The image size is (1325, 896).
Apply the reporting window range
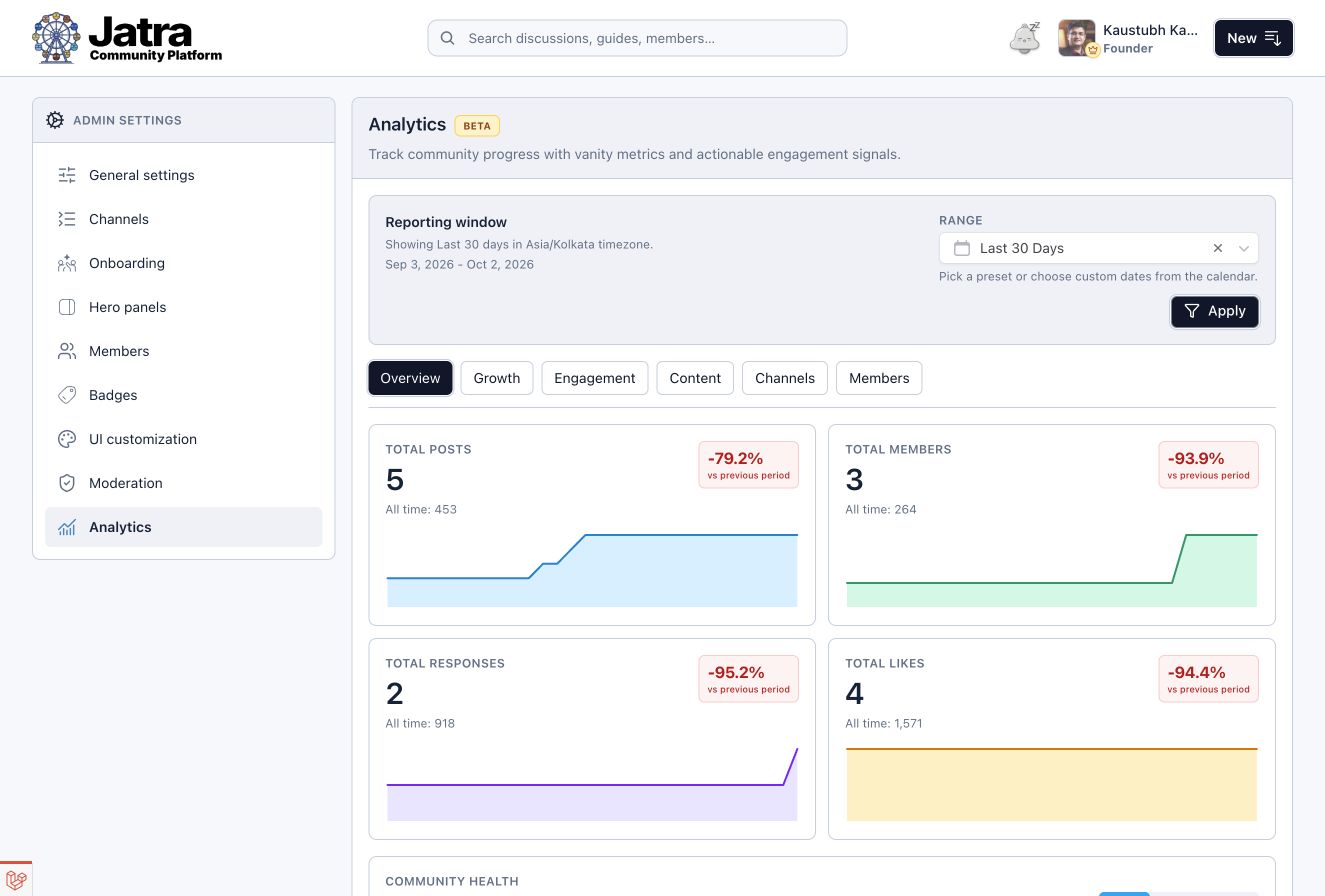click(x=1215, y=311)
